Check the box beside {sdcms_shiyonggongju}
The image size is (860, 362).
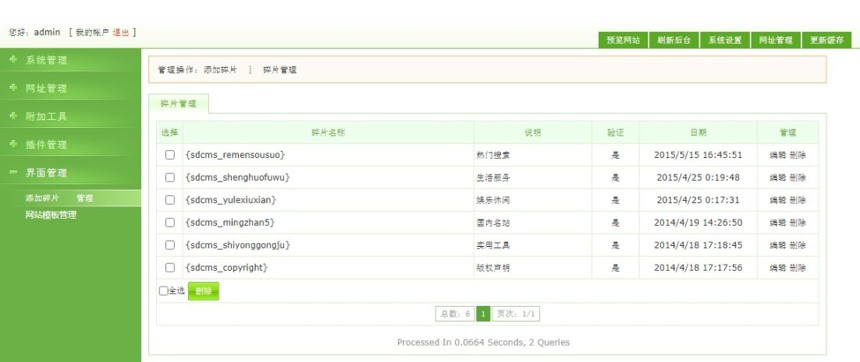pyautogui.click(x=170, y=245)
